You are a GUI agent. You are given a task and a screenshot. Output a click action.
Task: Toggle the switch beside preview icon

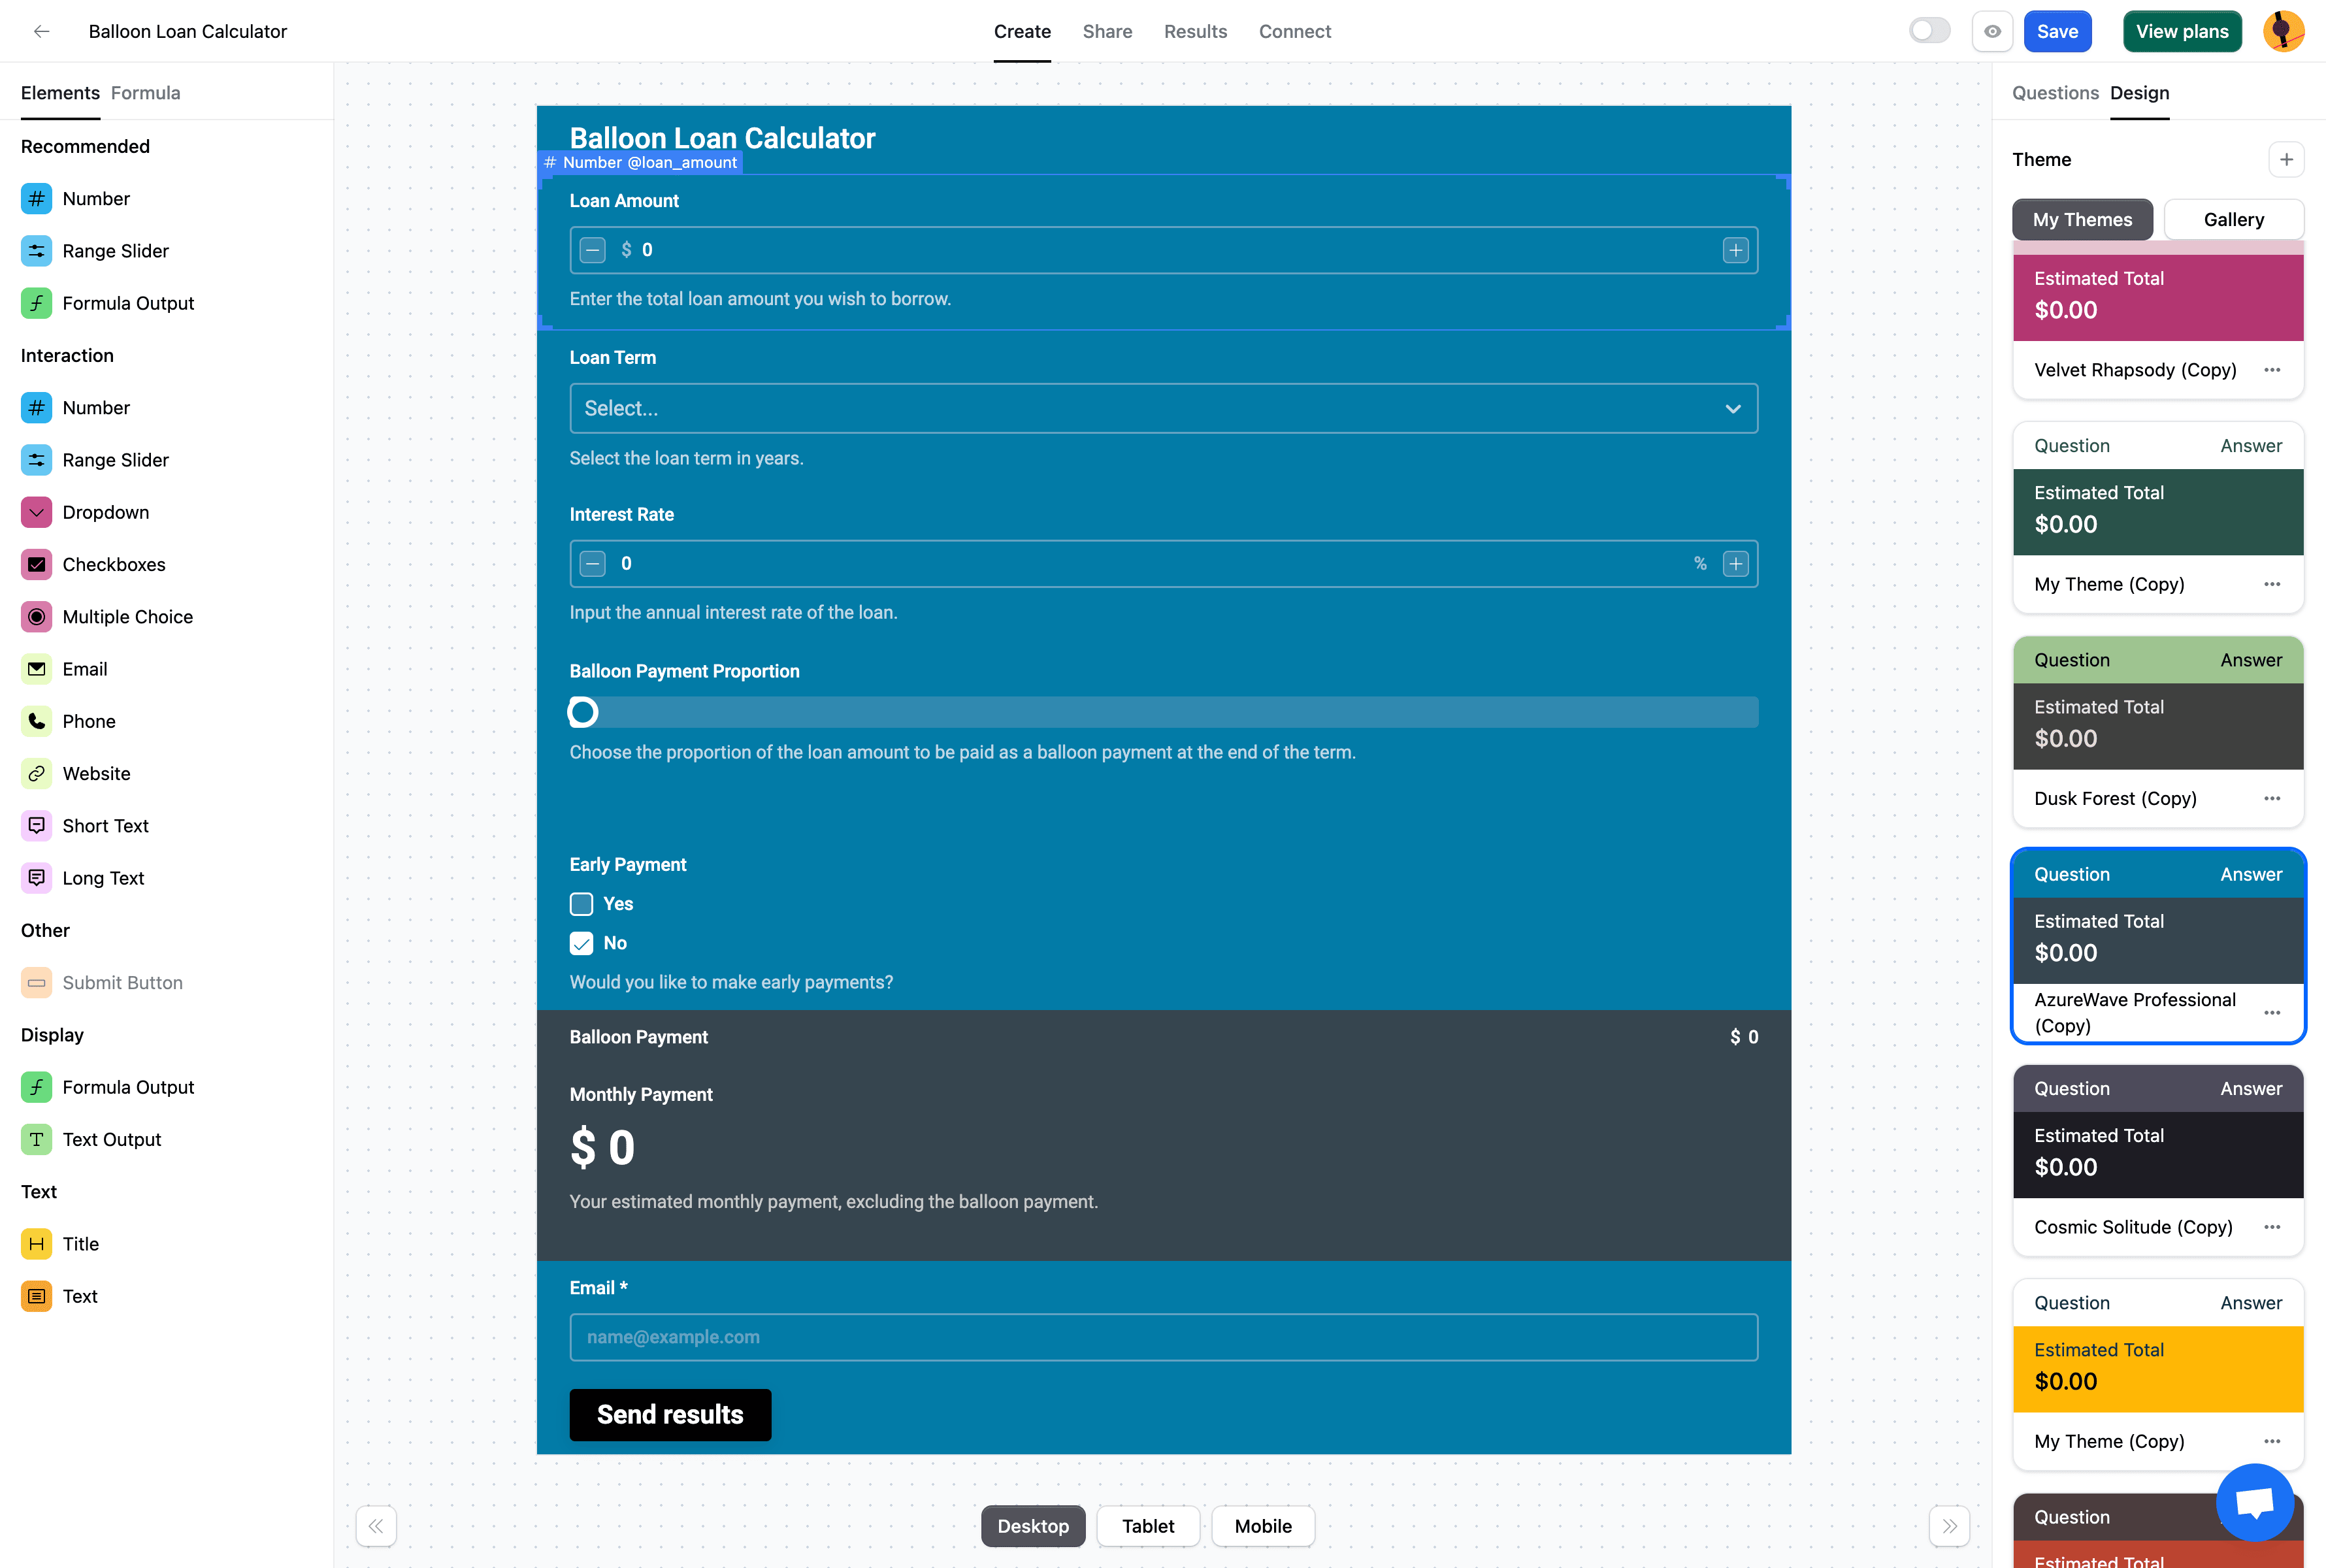1929,31
